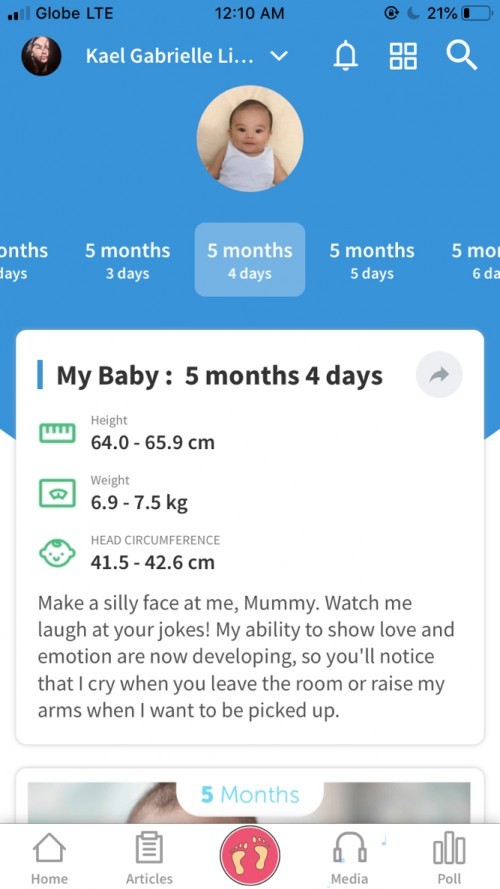Open the user profile avatar
This screenshot has height=889, width=500.
[x=41, y=57]
